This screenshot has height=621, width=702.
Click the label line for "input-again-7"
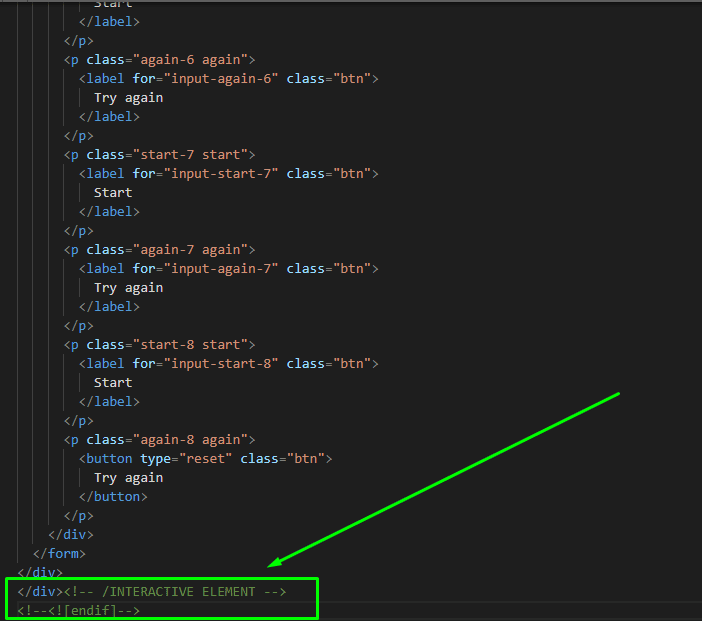(x=228, y=269)
